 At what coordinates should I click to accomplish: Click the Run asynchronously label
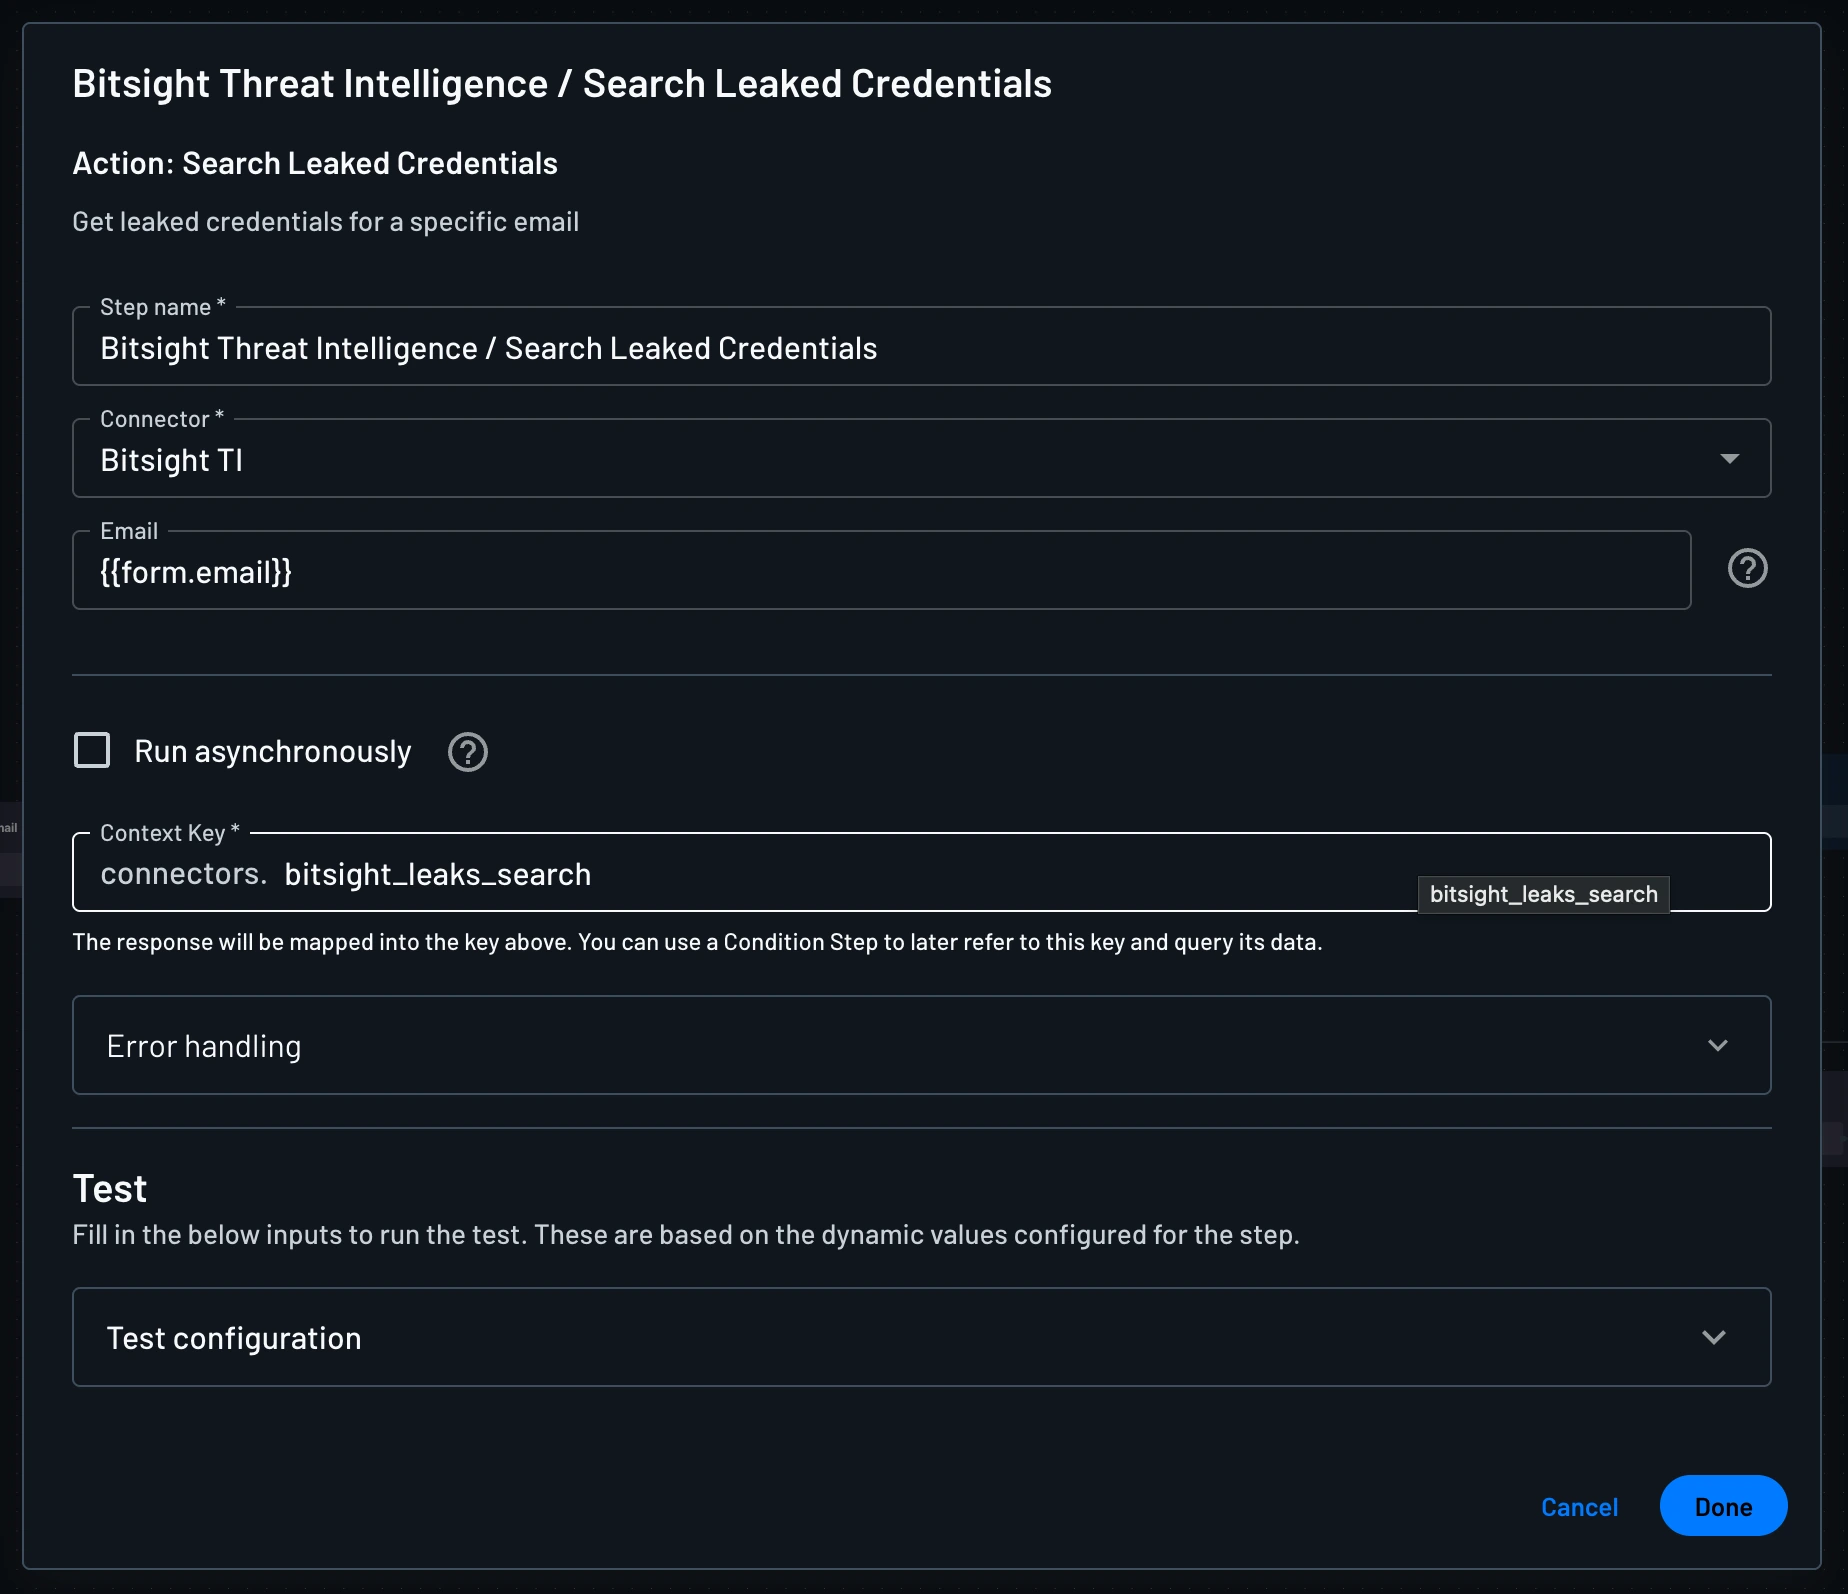point(273,752)
